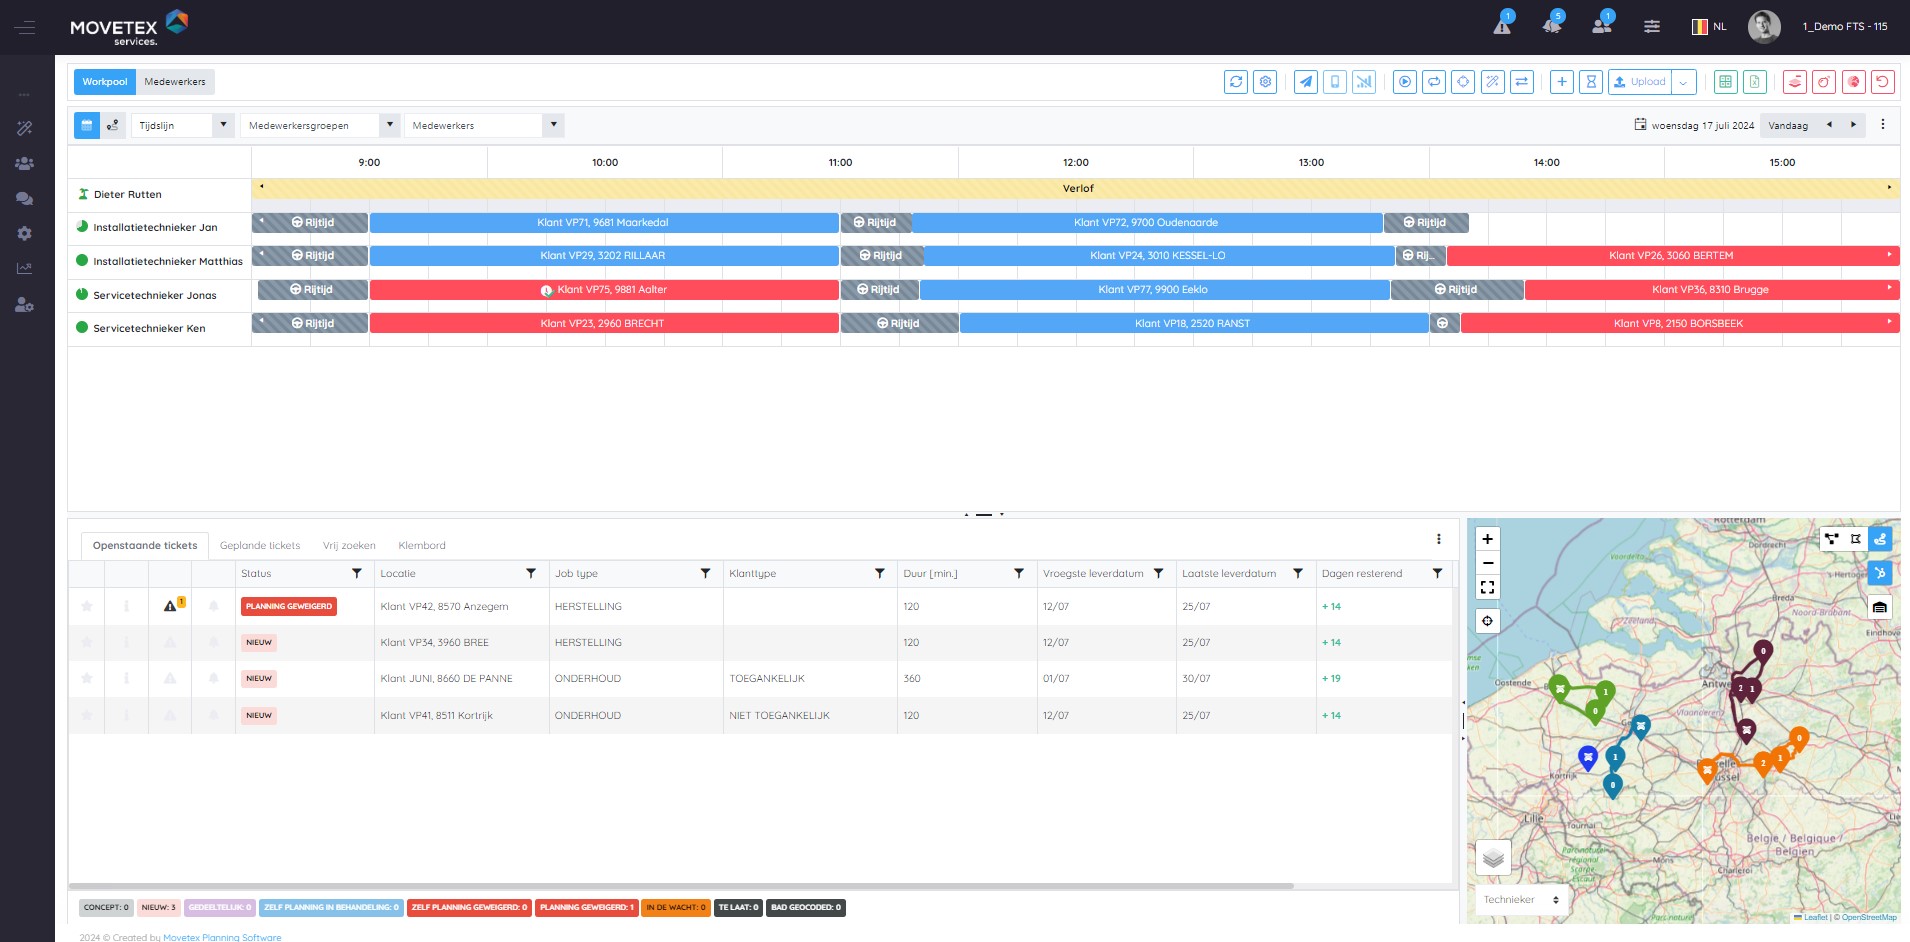Image resolution: width=1910 pixels, height=942 pixels.
Task: Toggle the blue route view map button
Action: click(x=1880, y=539)
